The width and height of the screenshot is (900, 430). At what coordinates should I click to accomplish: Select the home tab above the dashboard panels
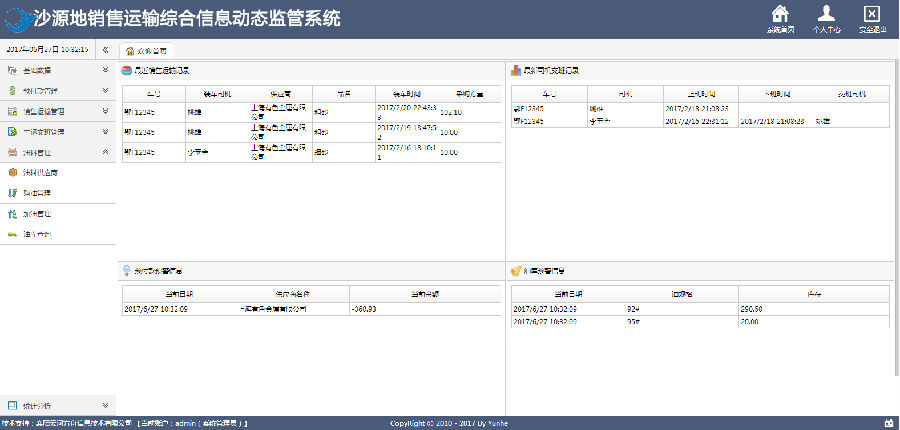(146, 51)
